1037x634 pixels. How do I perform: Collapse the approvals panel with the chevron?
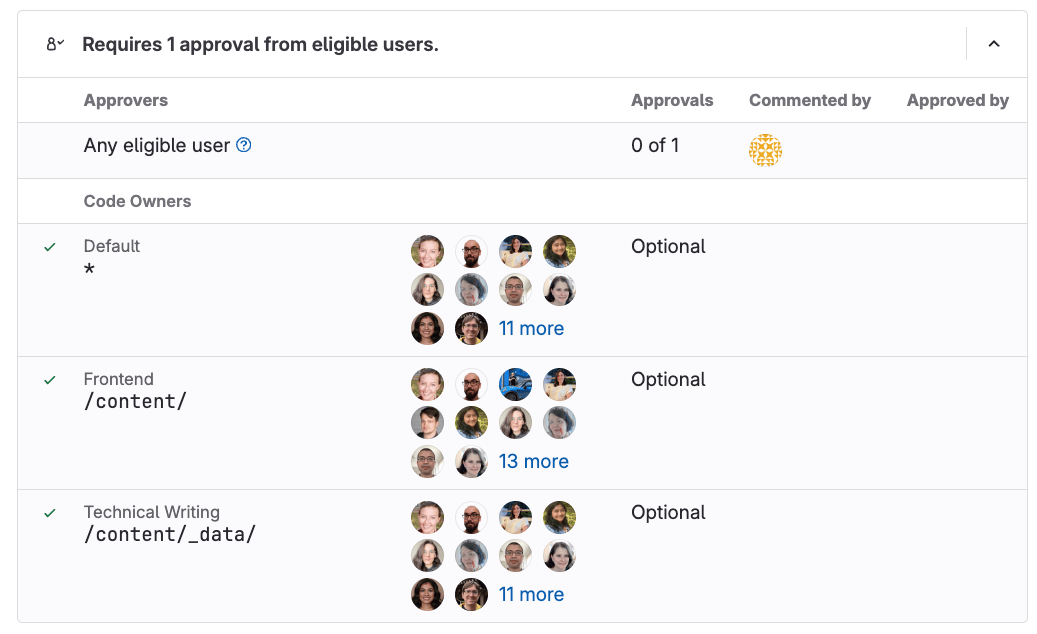pos(993,43)
